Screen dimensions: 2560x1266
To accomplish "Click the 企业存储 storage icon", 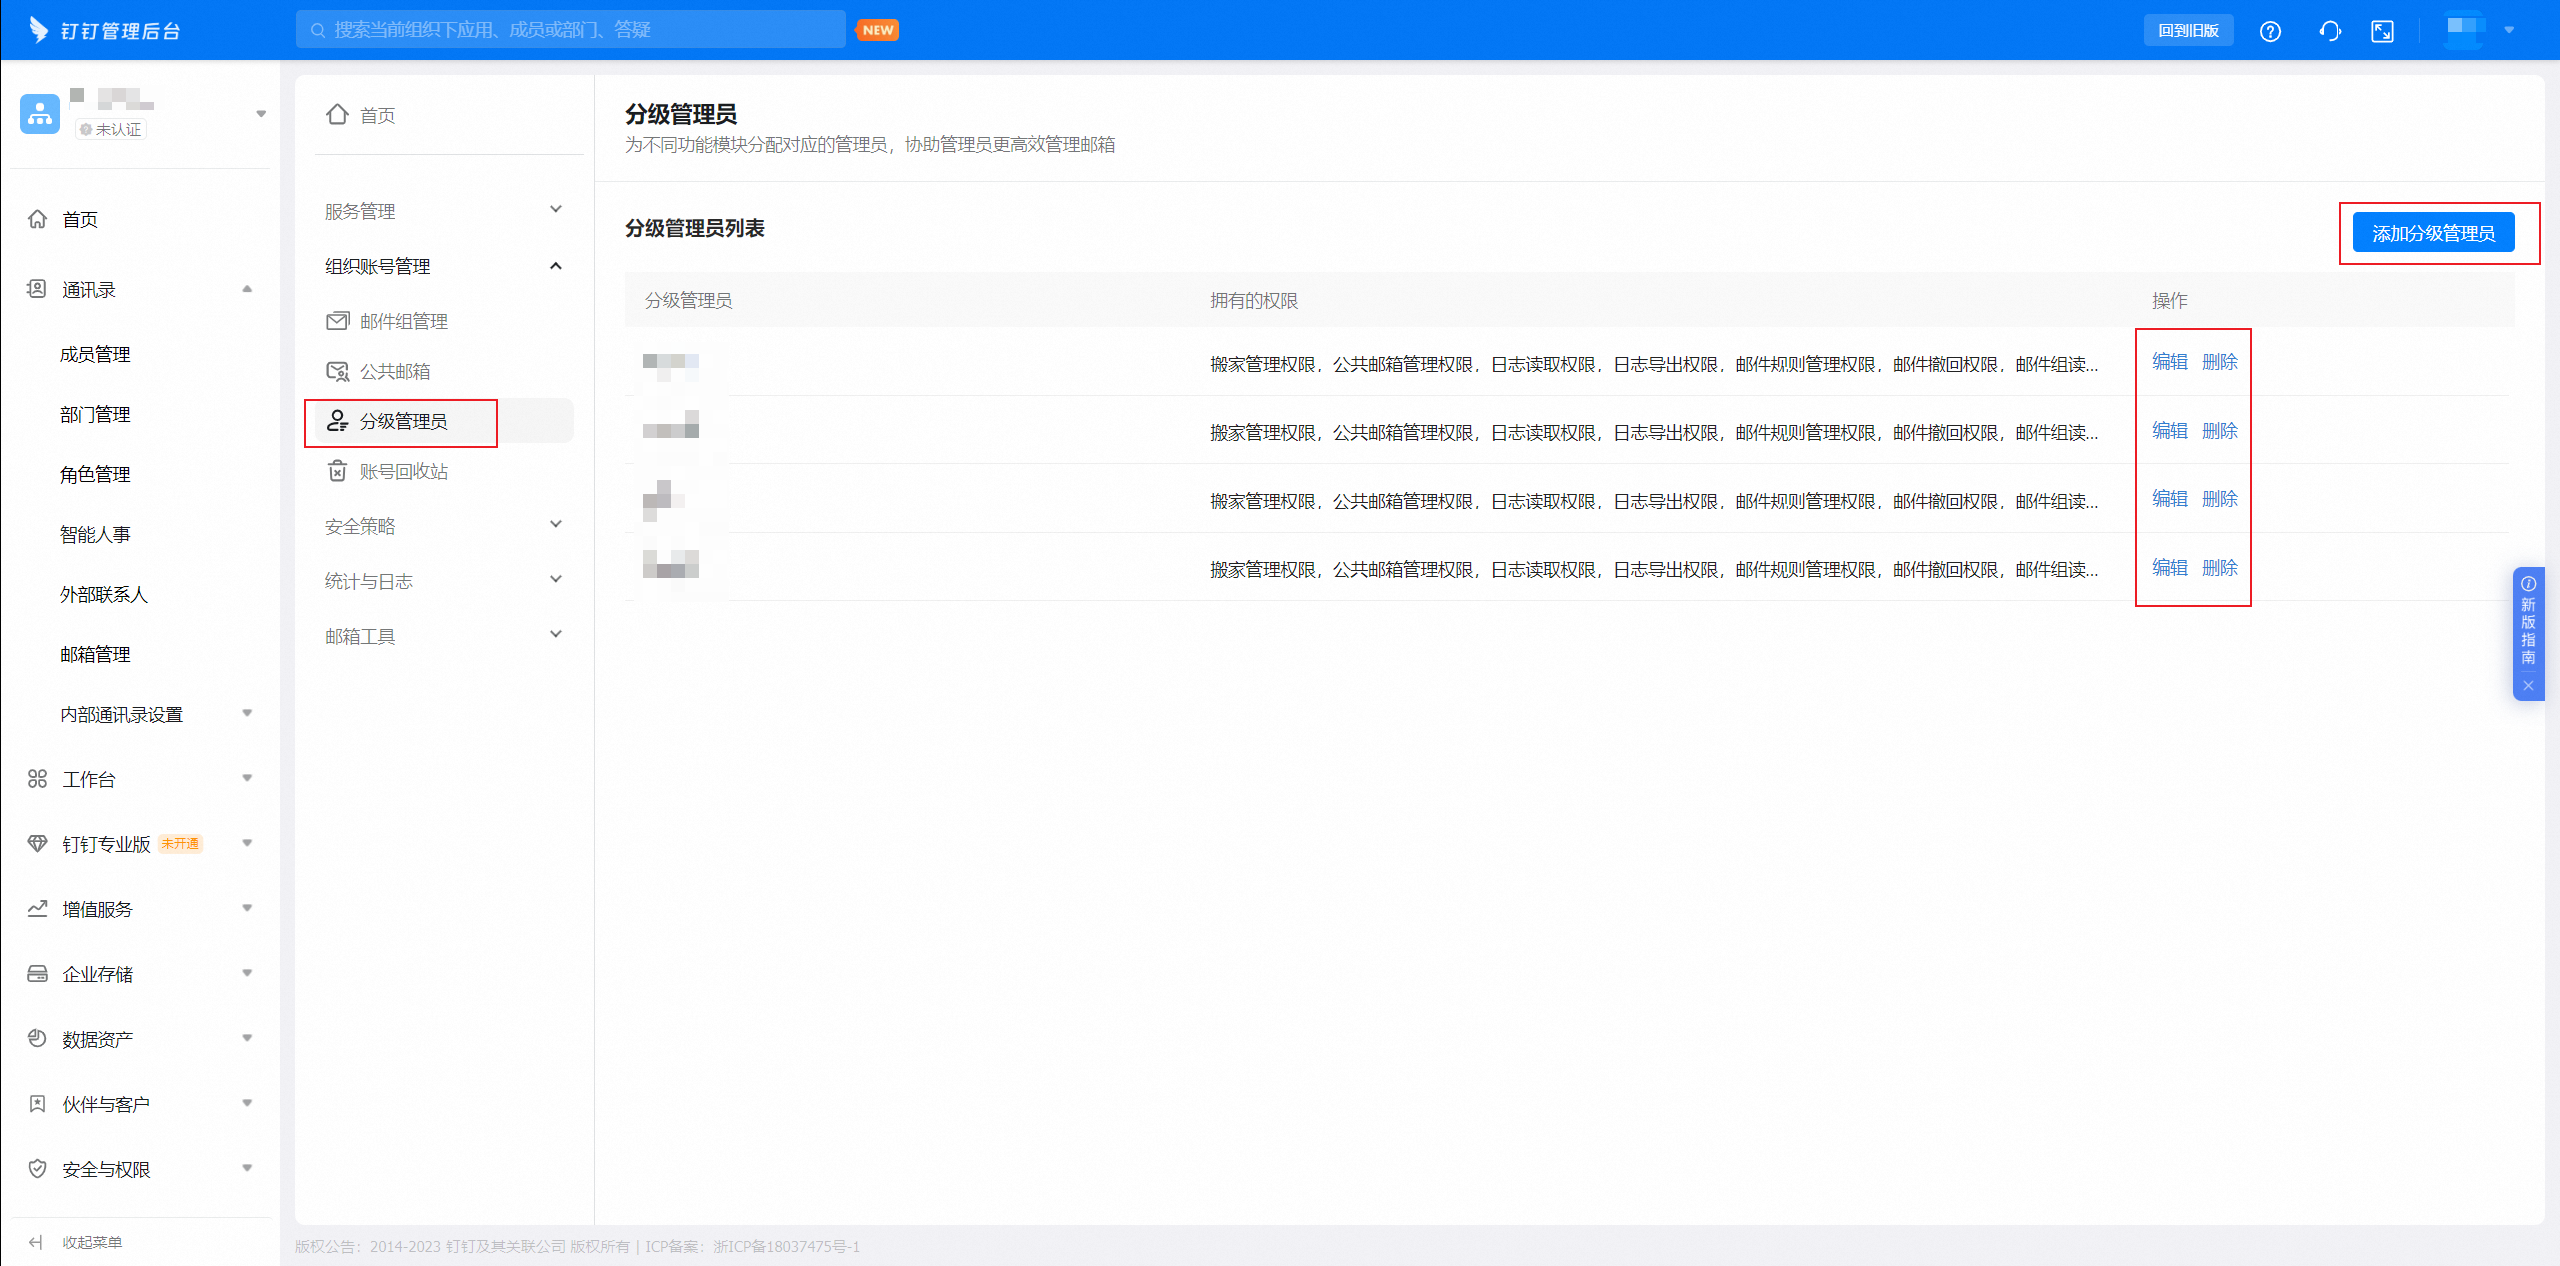I will pyautogui.click(x=37, y=973).
